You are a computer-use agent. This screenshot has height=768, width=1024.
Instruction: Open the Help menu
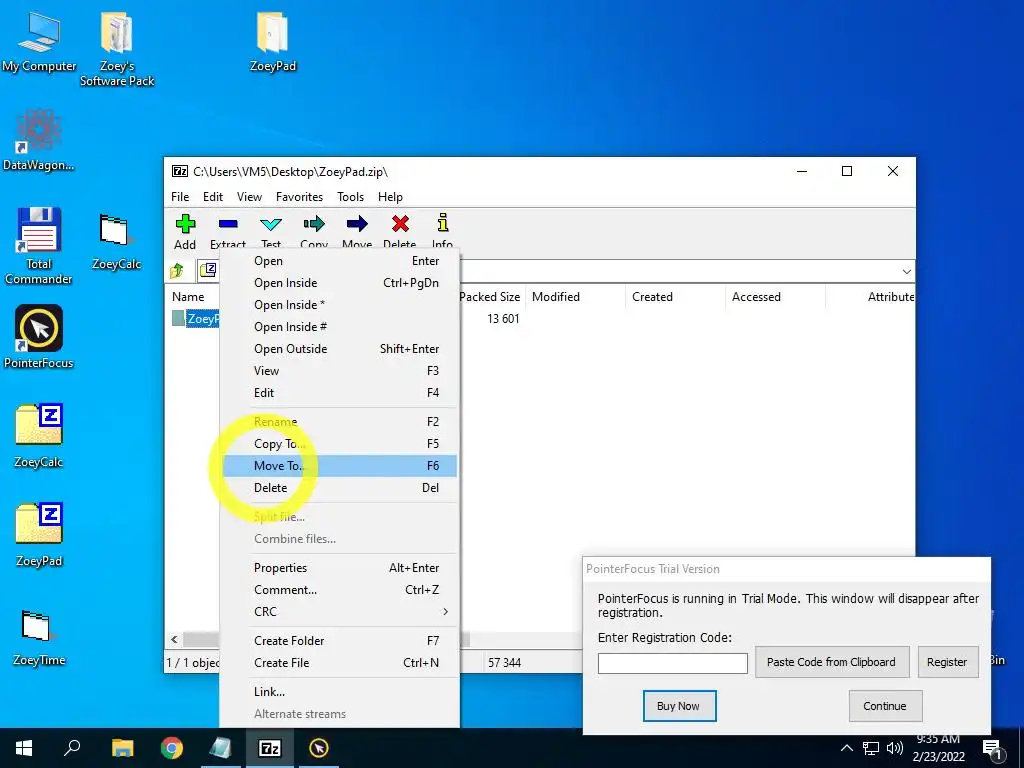391,197
